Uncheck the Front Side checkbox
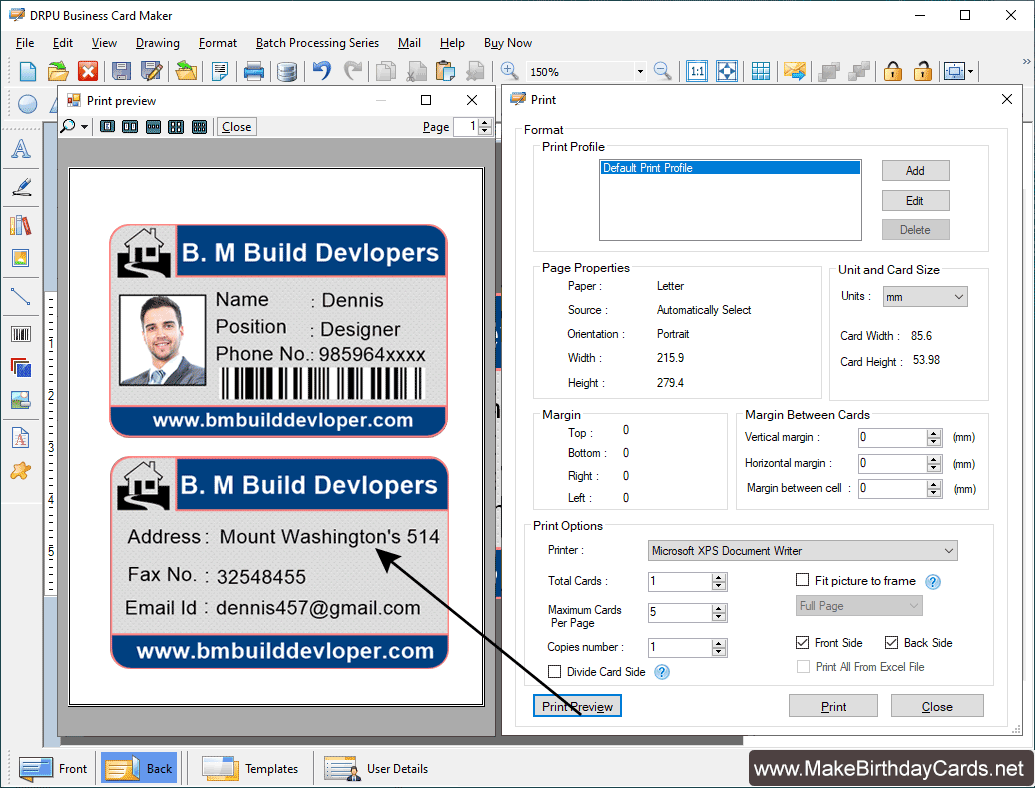This screenshot has height=788, width=1035. pos(803,642)
